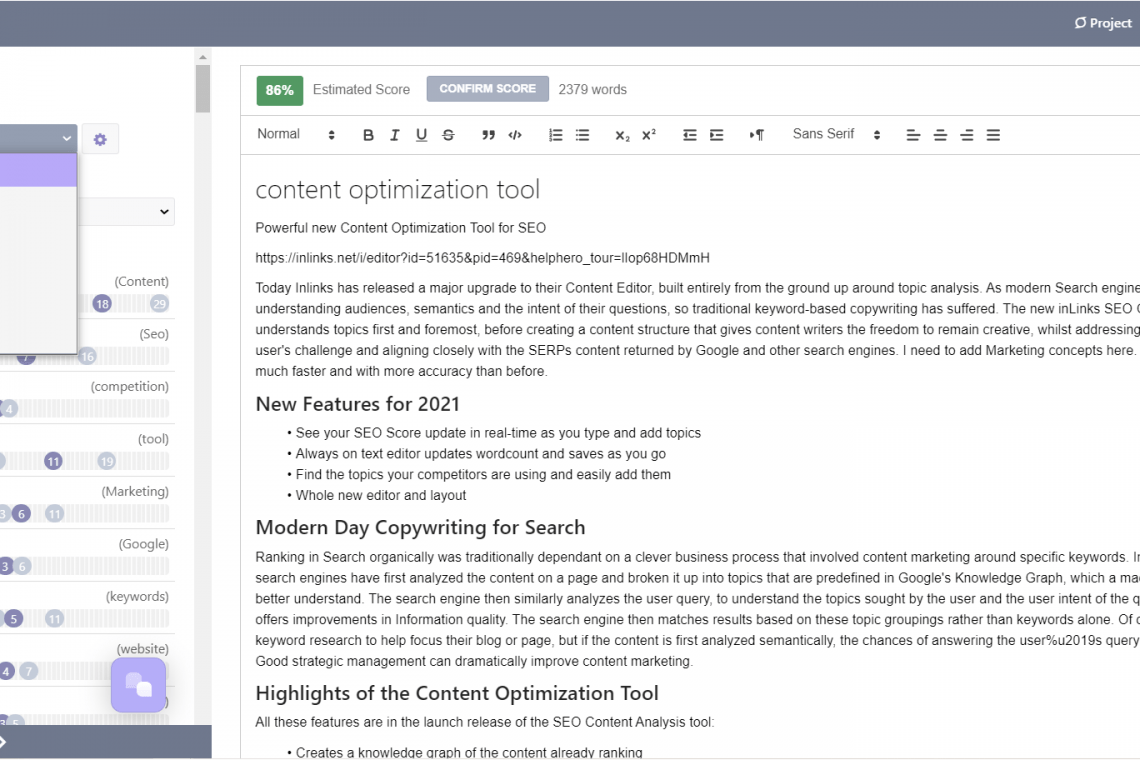Increase indent of paragraph
Image resolution: width=1140 pixels, height=760 pixels.
(x=716, y=135)
